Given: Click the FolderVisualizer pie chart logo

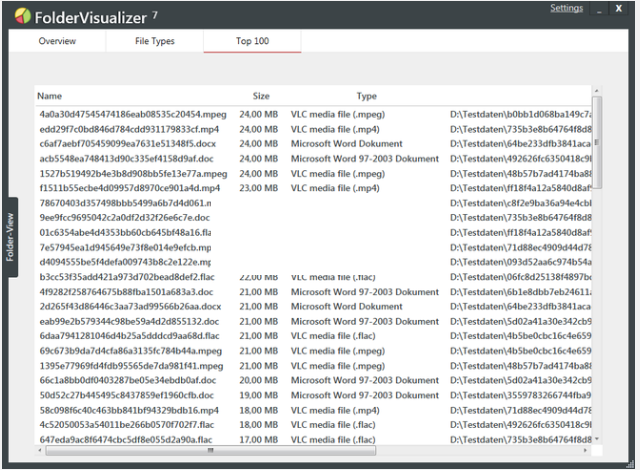Looking at the screenshot, I should tap(21, 15).
